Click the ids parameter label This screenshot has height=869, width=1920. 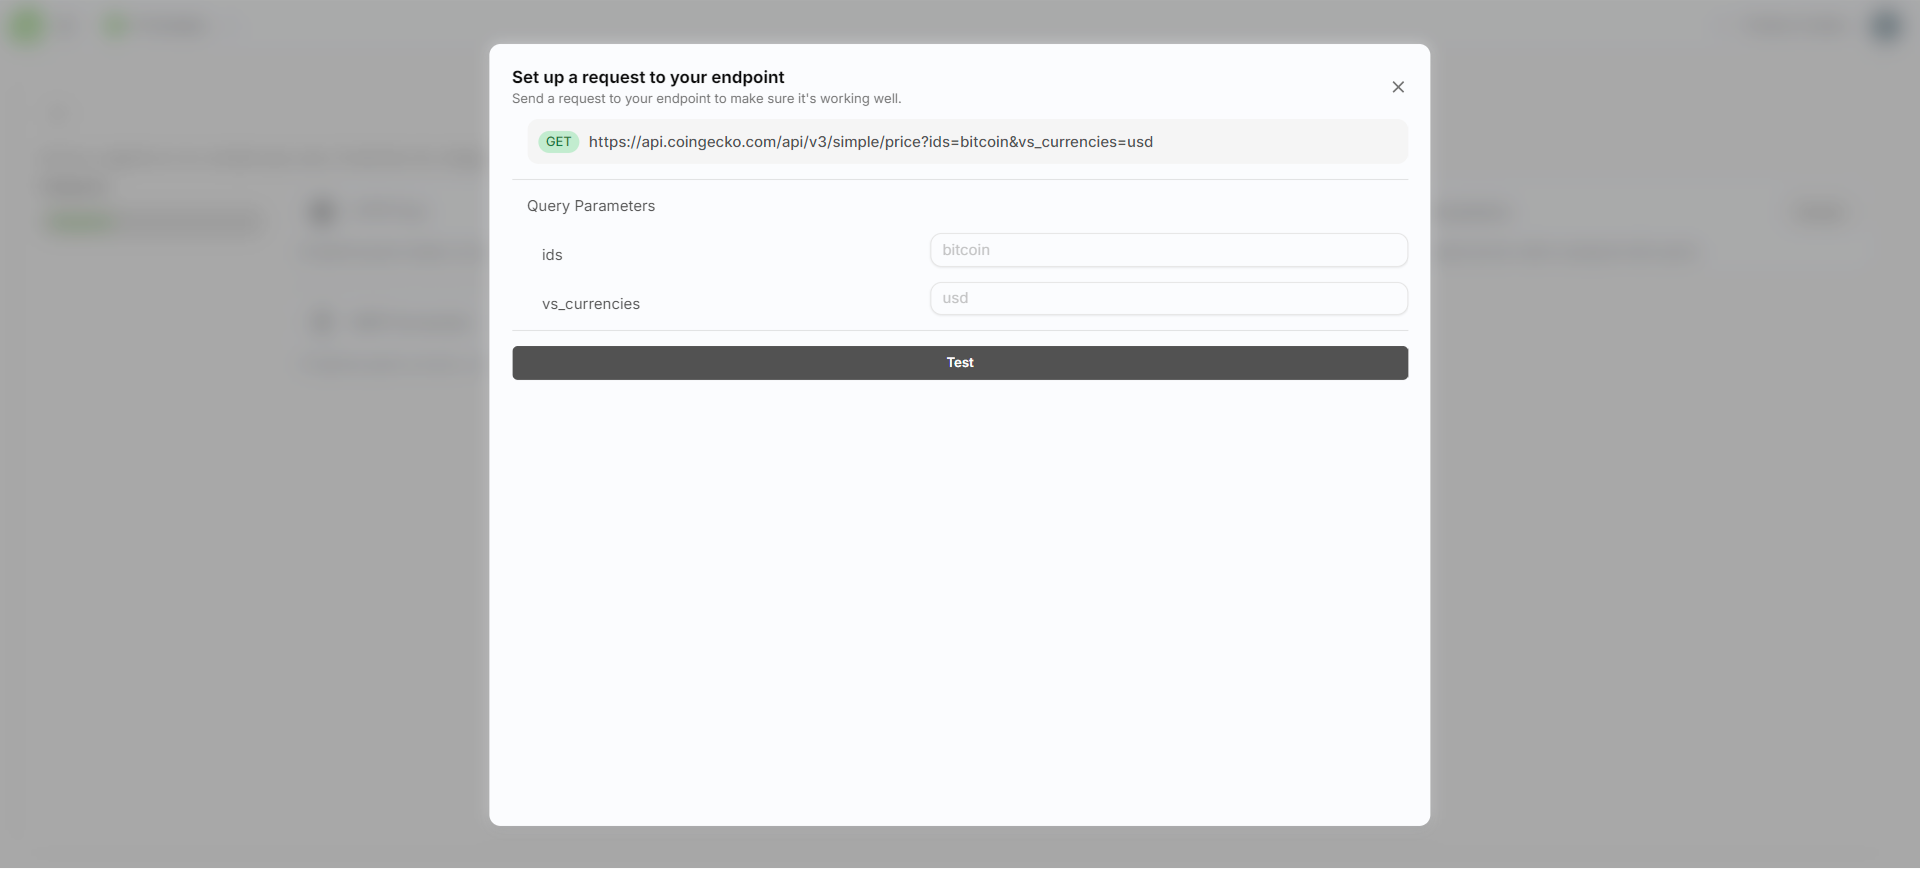(552, 255)
